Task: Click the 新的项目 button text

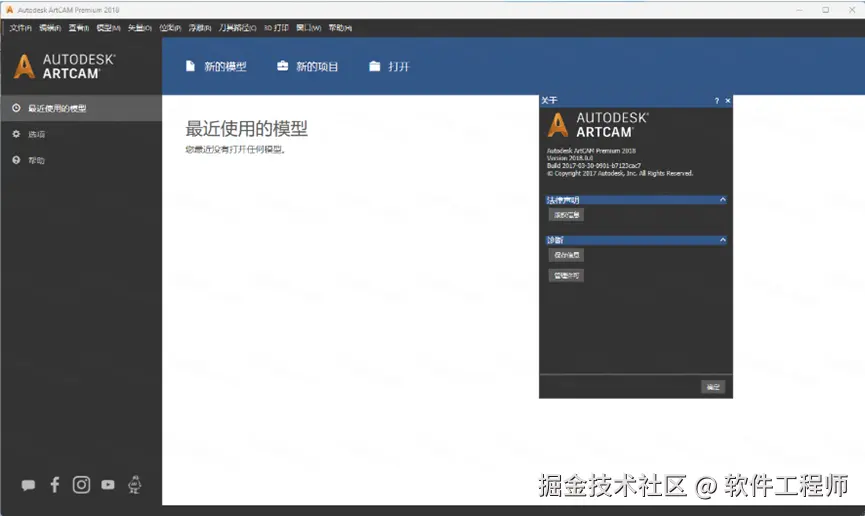Action: tap(317, 67)
